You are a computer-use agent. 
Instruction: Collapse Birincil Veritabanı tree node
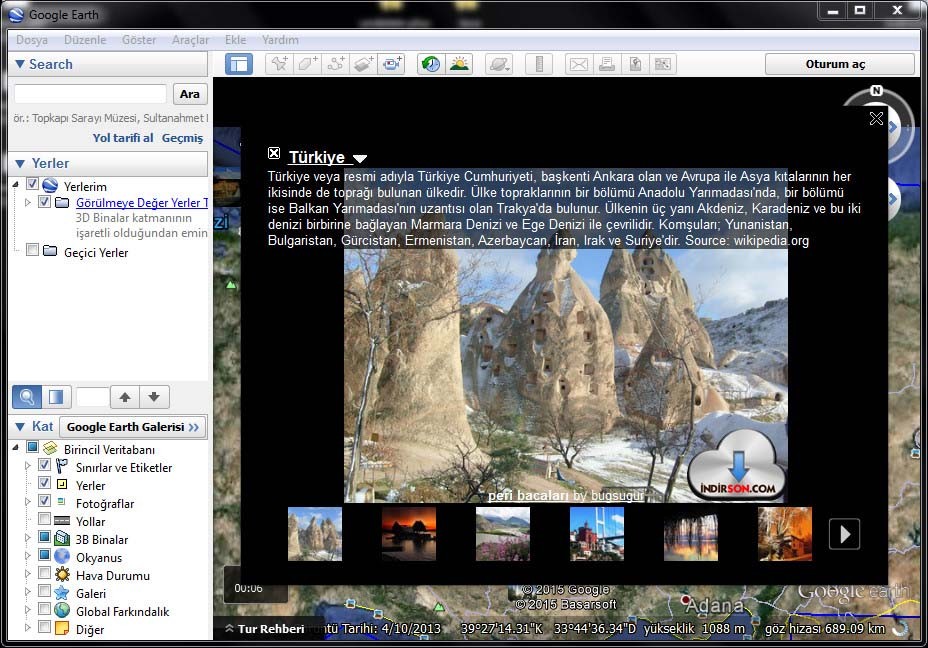(x=15, y=448)
